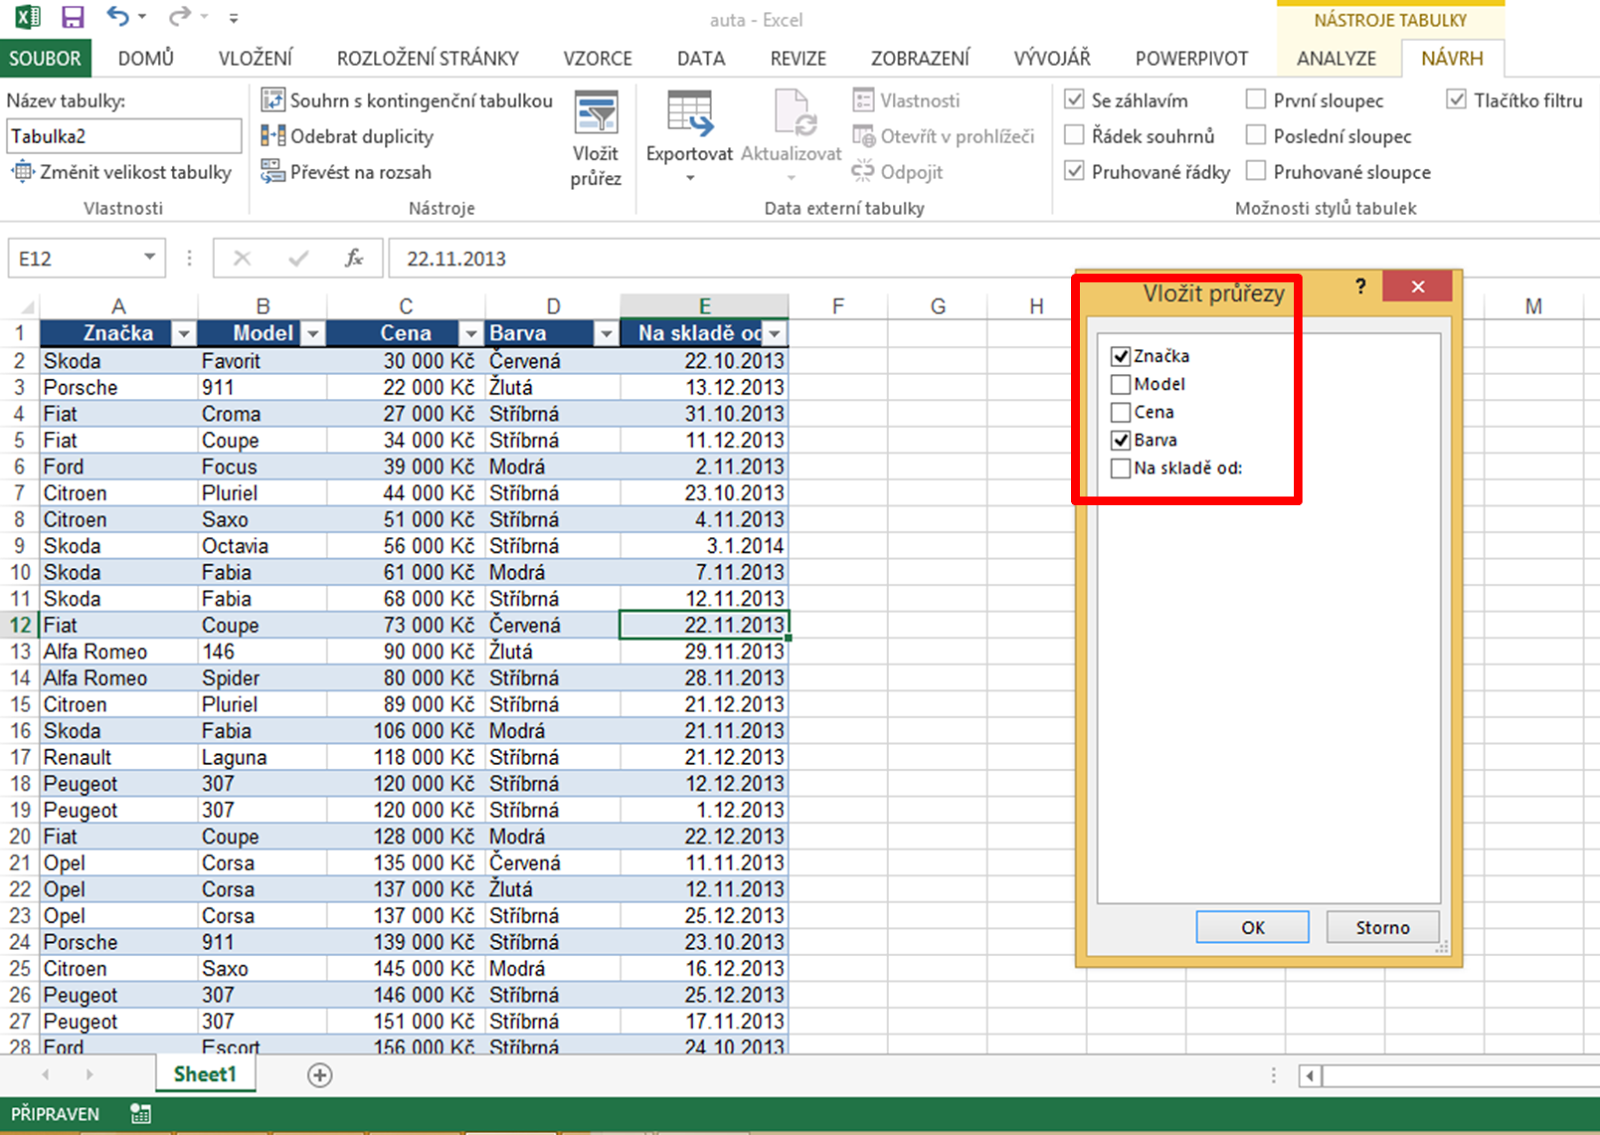Click the formula bar confirm checkmark icon
The width and height of the screenshot is (1600, 1135).
tap(298, 259)
